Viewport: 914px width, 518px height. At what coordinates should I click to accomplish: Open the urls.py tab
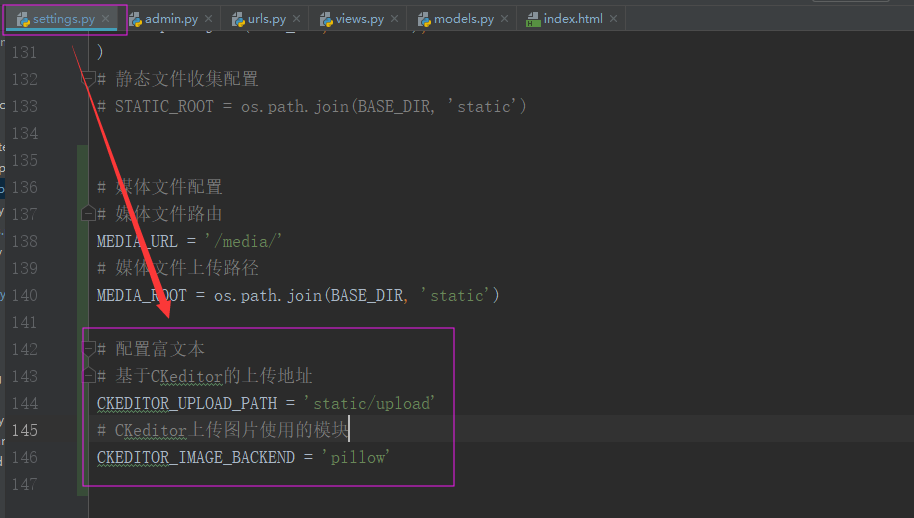tap(267, 19)
